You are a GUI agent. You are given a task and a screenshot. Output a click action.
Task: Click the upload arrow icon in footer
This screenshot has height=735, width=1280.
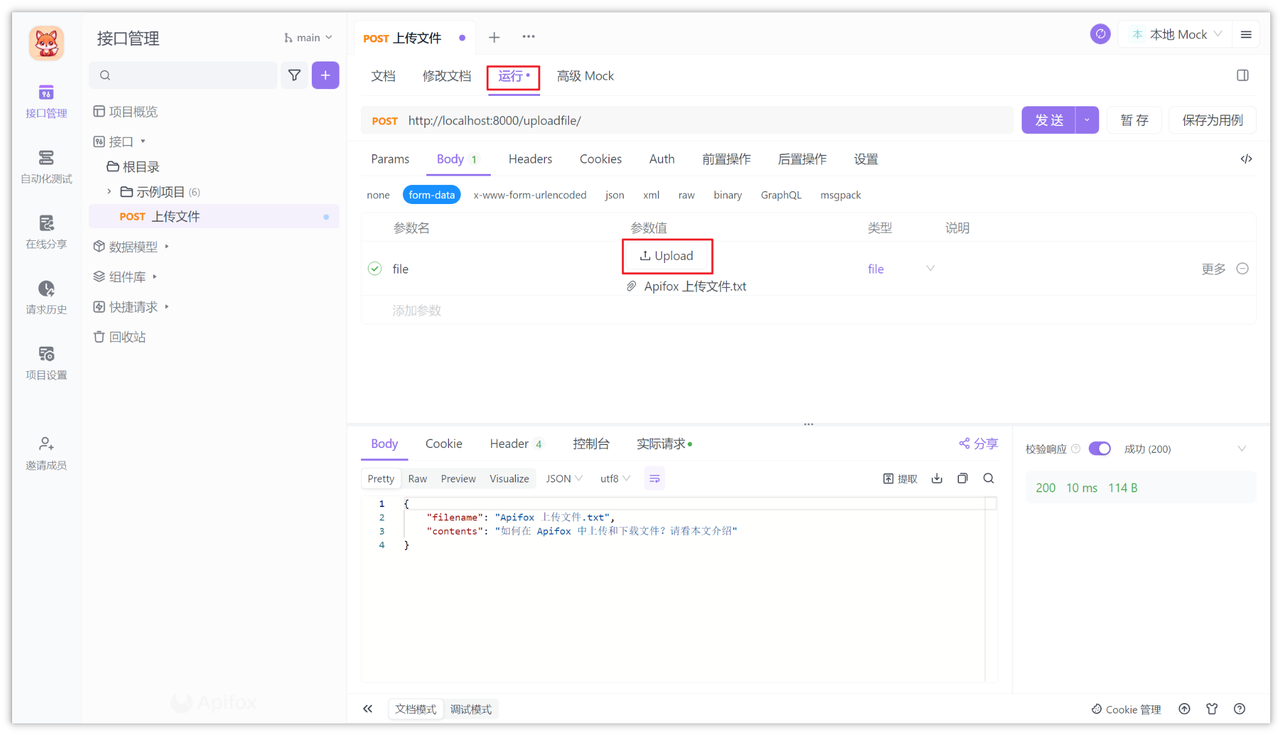click(x=1184, y=709)
